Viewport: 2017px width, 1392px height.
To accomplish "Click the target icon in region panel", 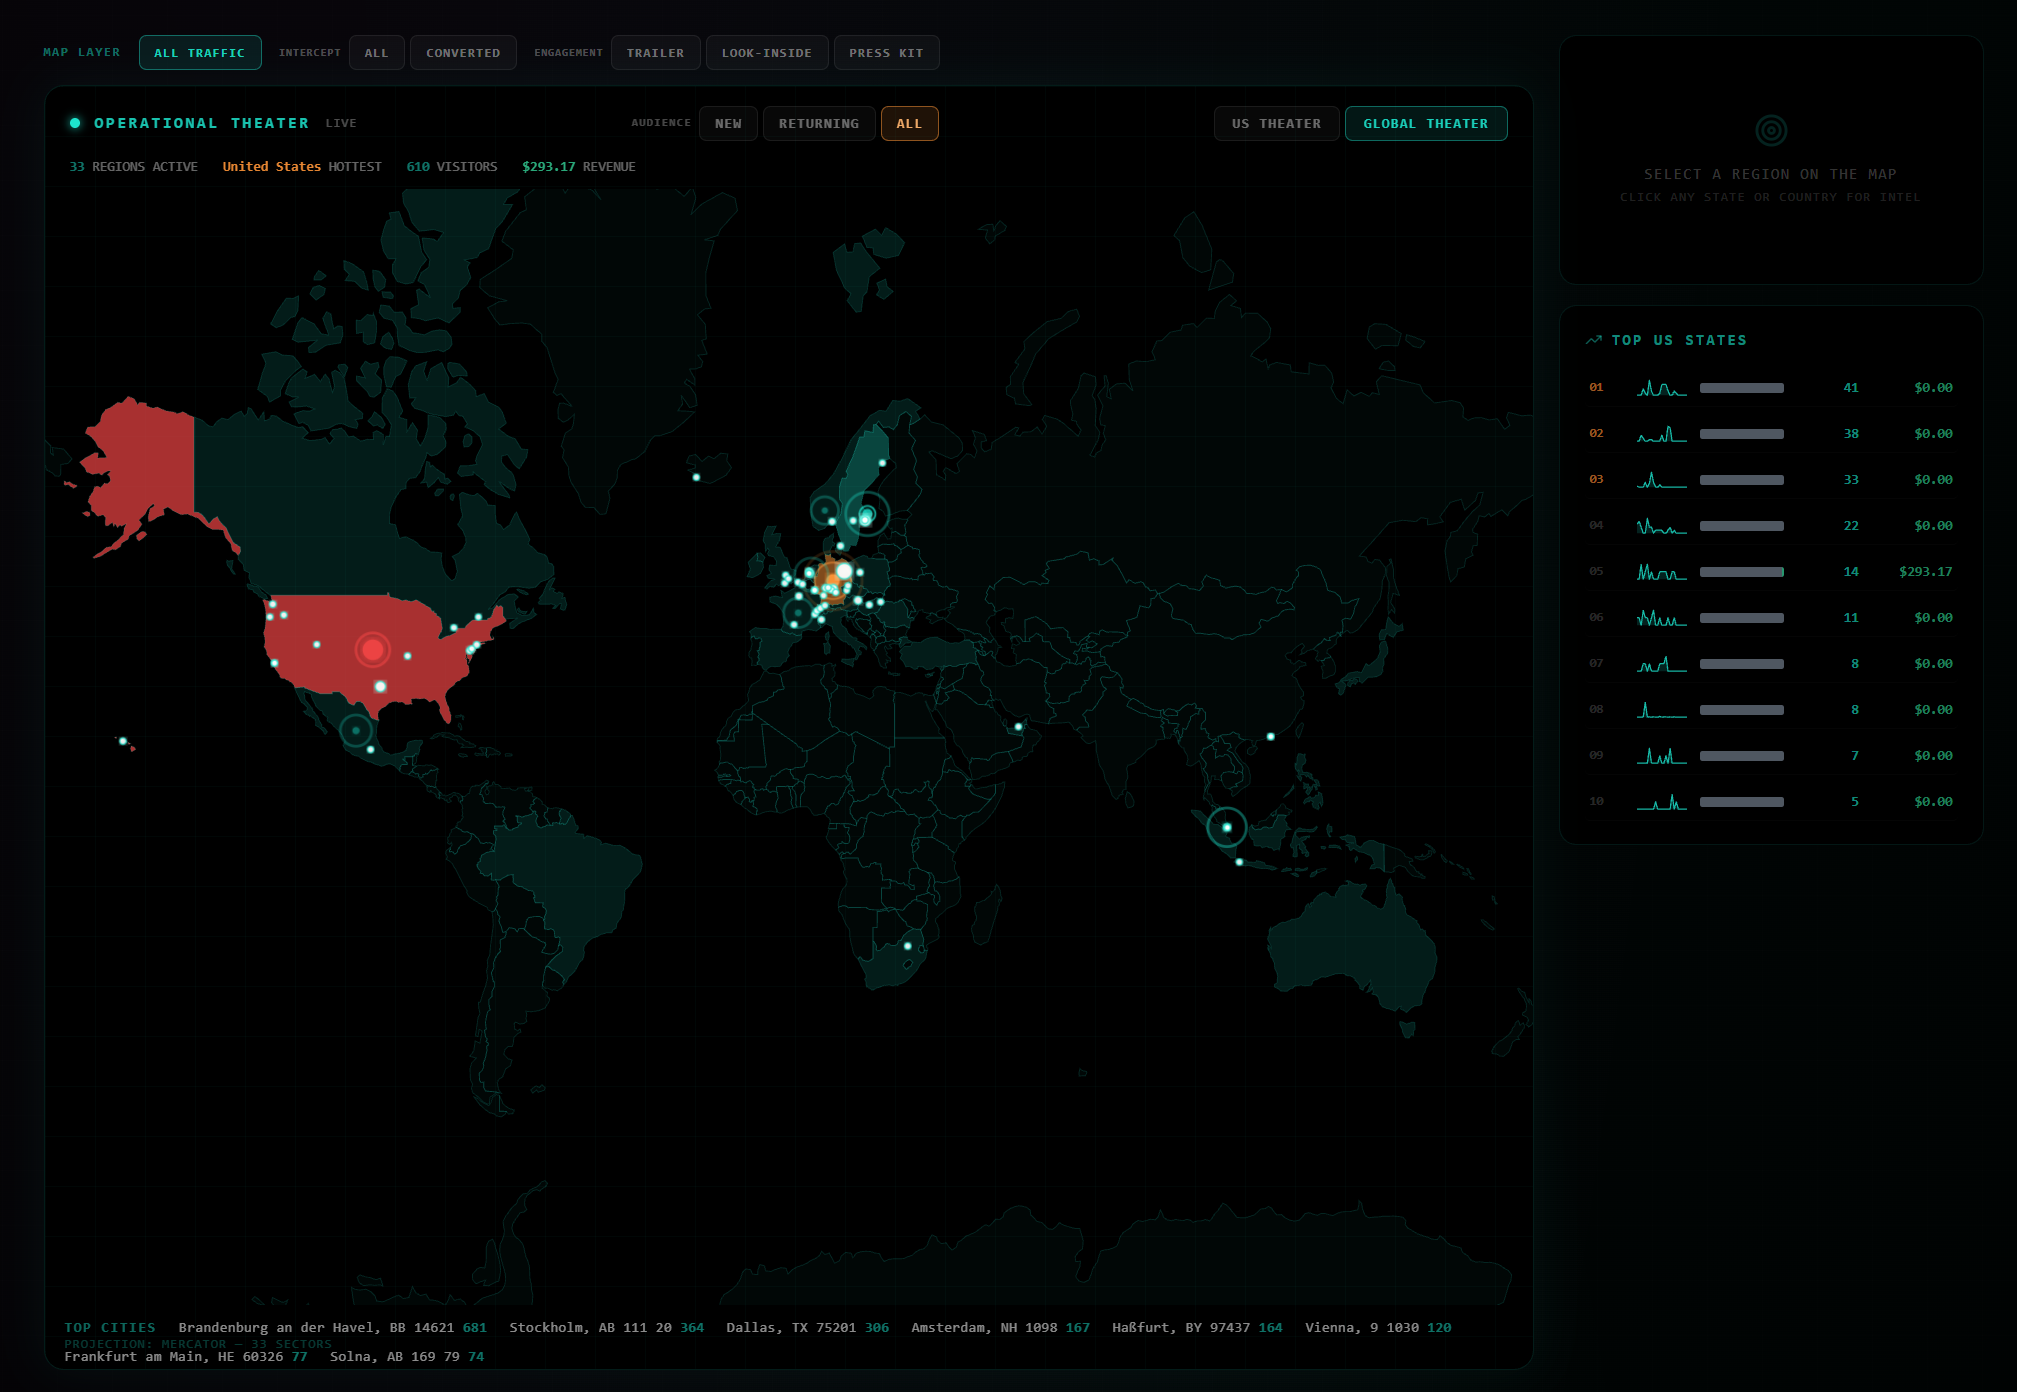I will coord(1771,130).
